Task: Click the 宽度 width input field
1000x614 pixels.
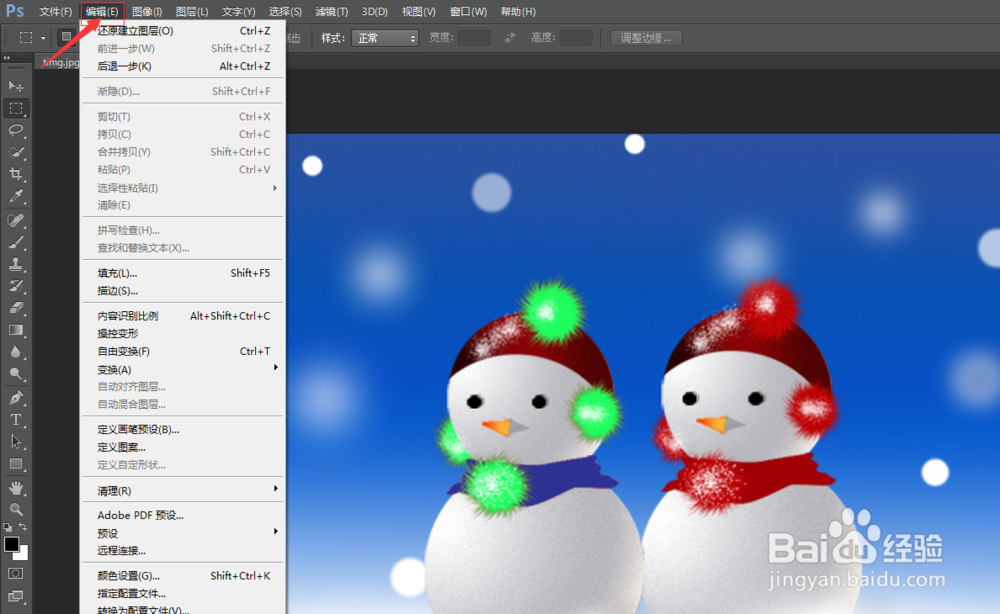Action: [474, 38]
